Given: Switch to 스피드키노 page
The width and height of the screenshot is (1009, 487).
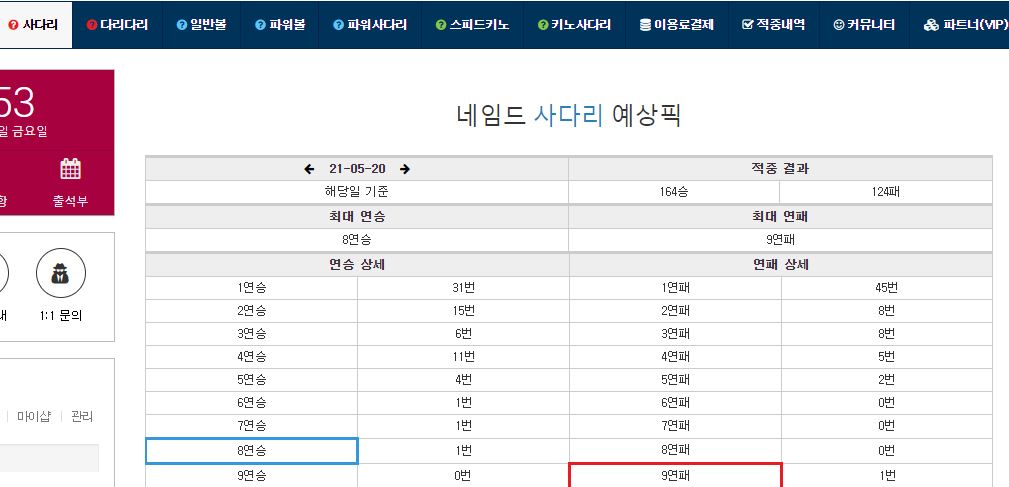Looking at the screenshot, I should pyautogui.click(x=472, y=25).
